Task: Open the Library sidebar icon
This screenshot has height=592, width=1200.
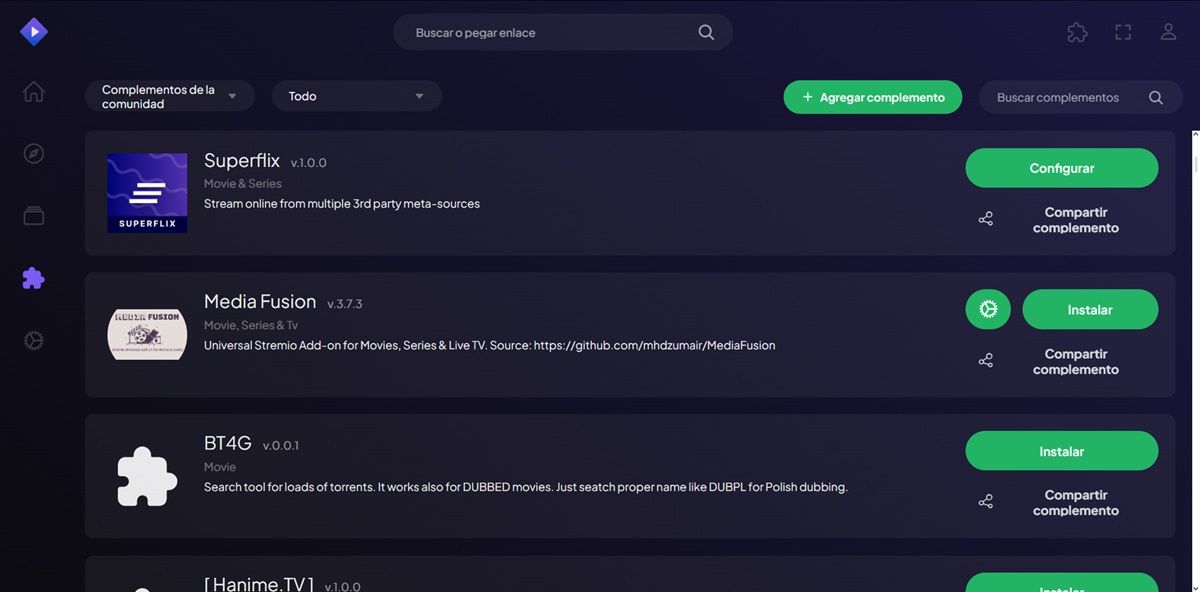Action: [x=34, y=216]
